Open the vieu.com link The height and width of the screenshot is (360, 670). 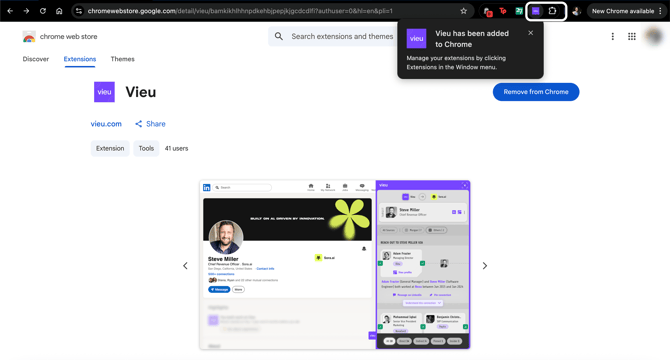(106, 124)
